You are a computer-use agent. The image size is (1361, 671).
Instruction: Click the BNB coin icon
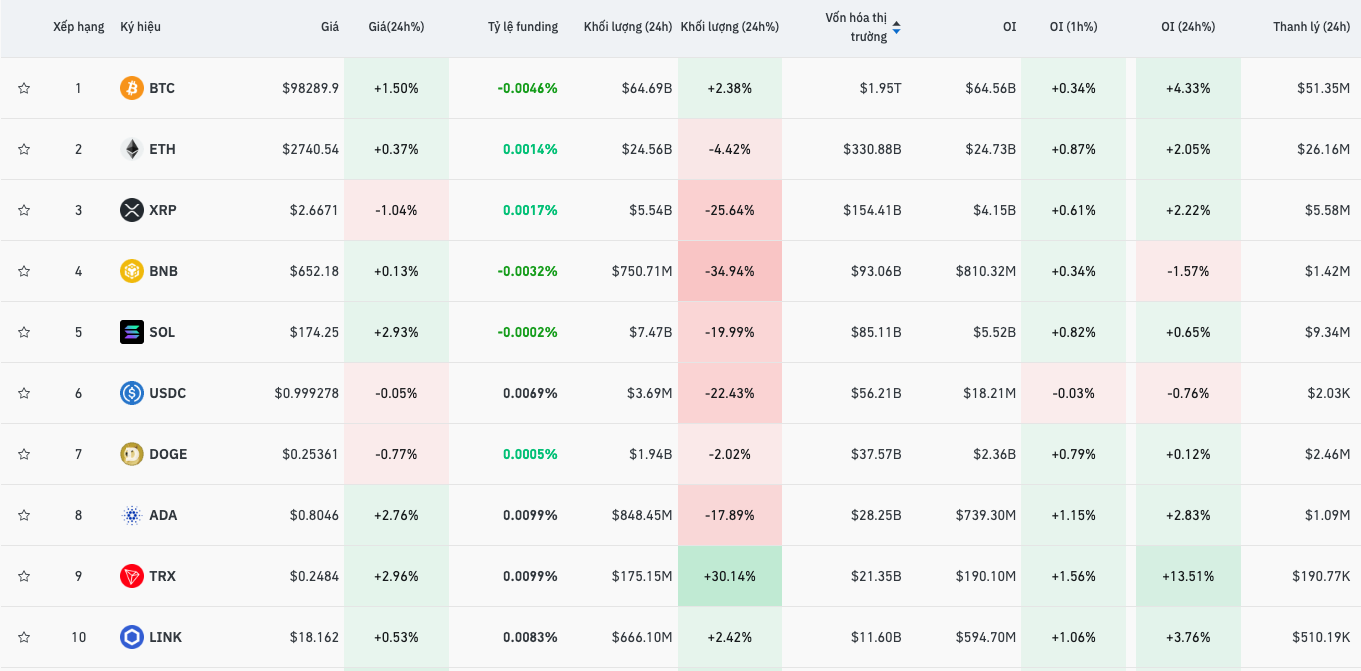(x=132, y=272)
